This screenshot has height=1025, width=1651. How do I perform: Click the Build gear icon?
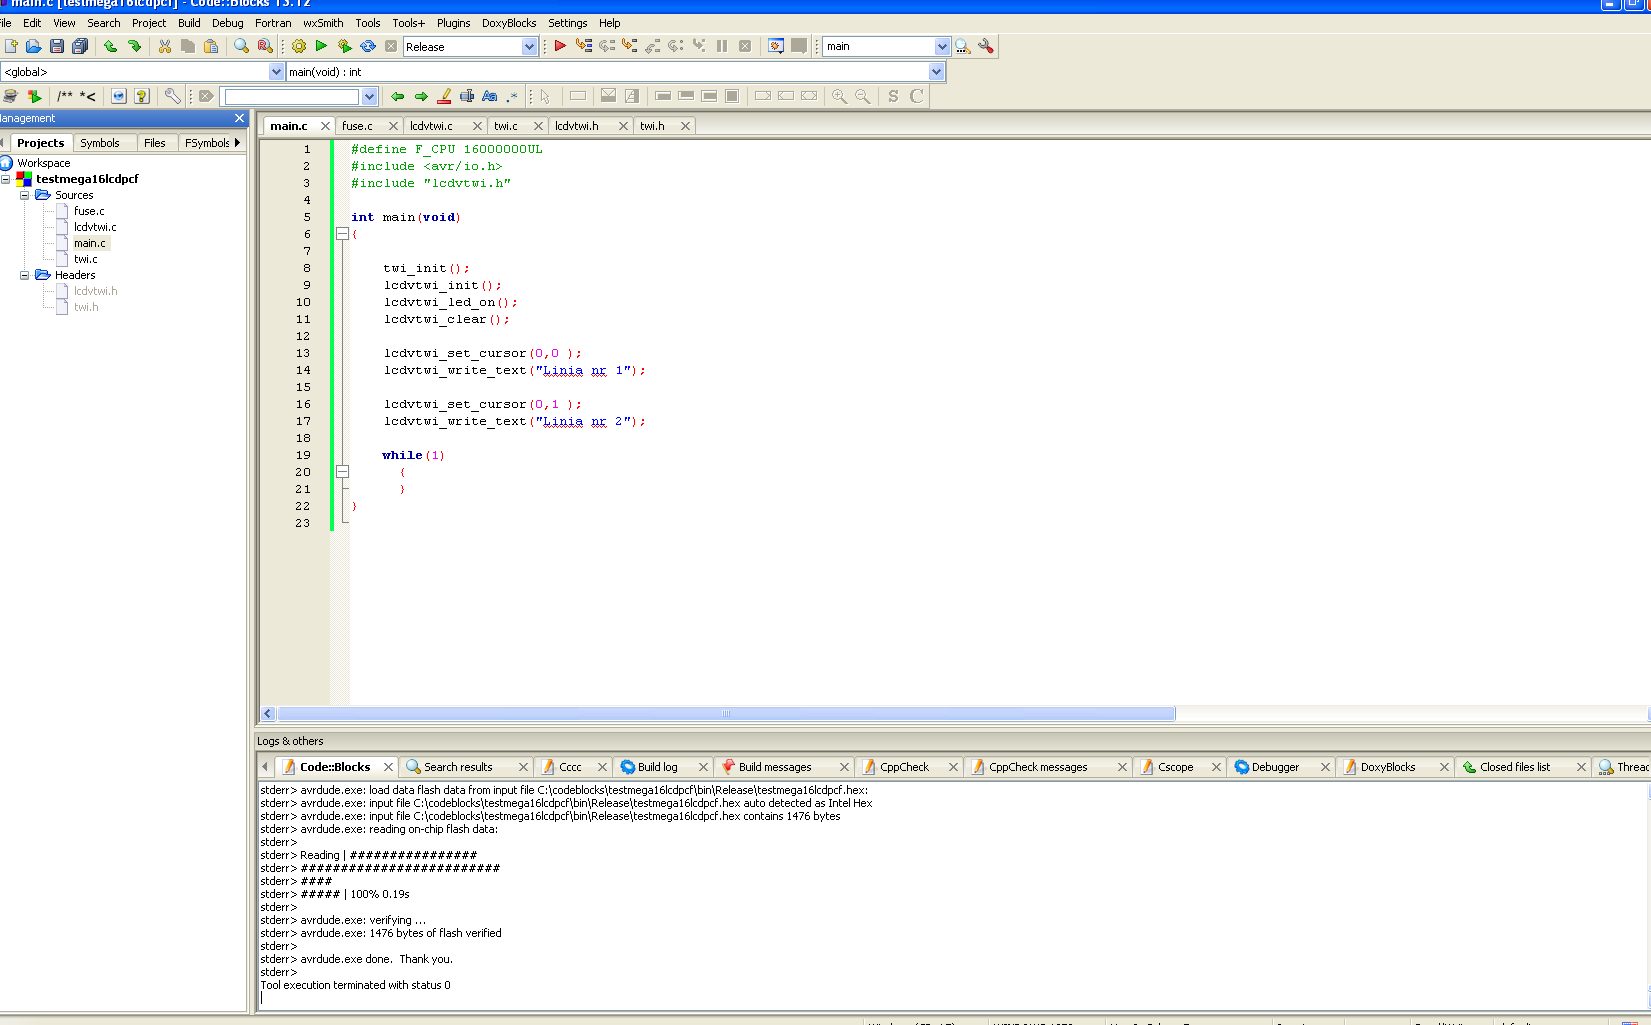coord(299,46)
